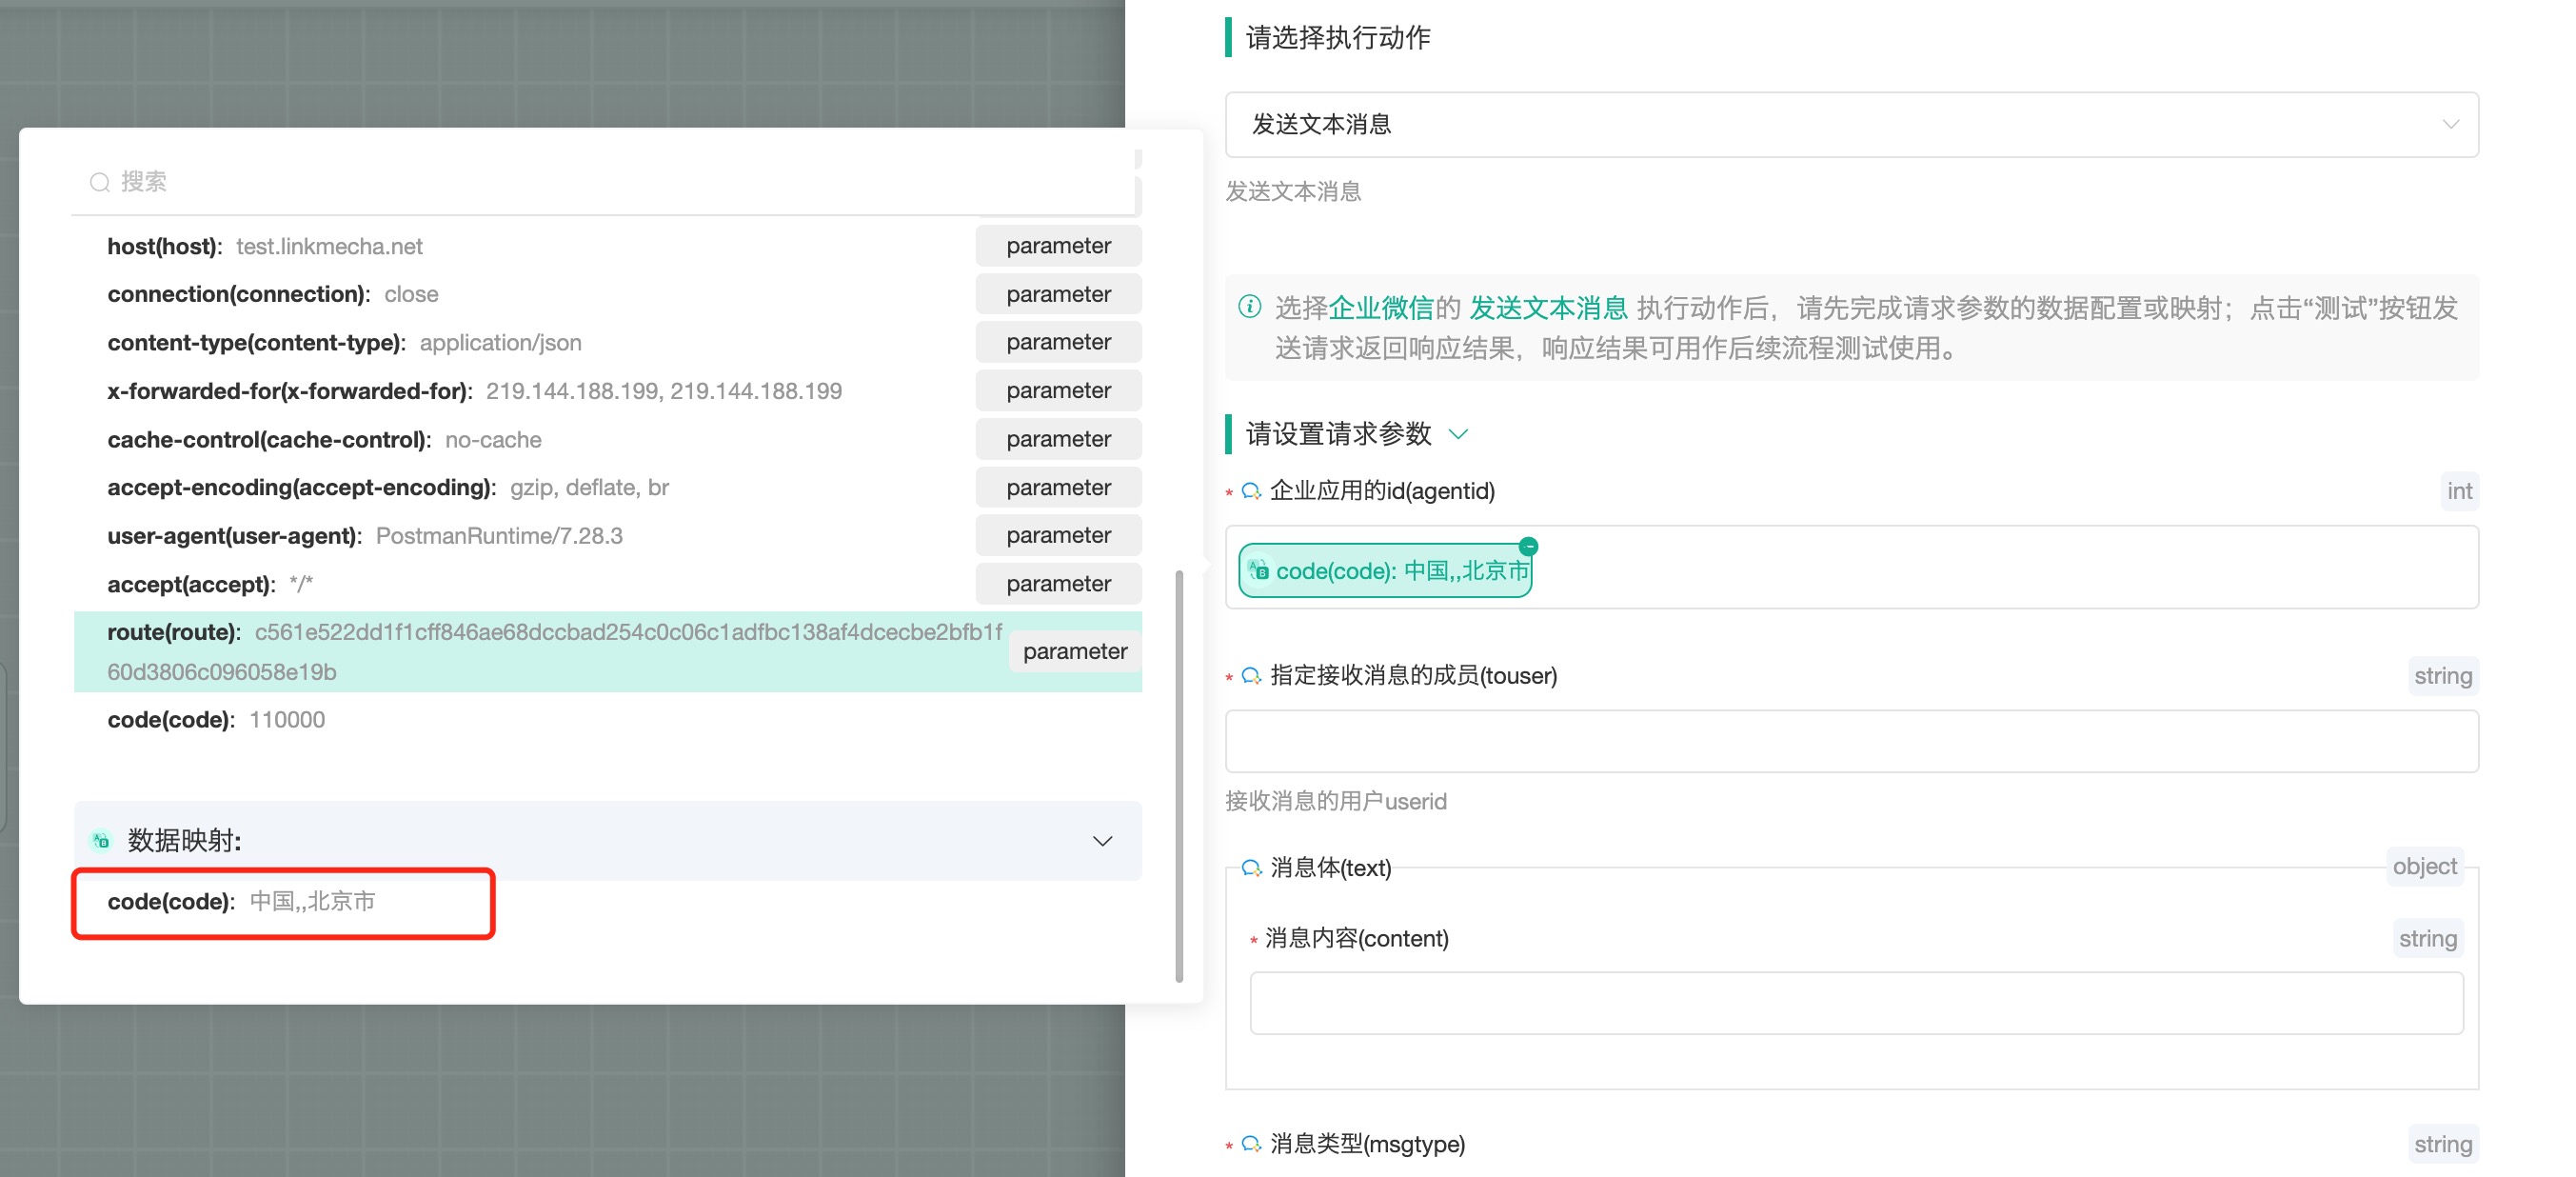Click the mapping icon beside 企业应用的id(agentid)
Viewport: 2576px width, 1177px height.
(1251, 491)
